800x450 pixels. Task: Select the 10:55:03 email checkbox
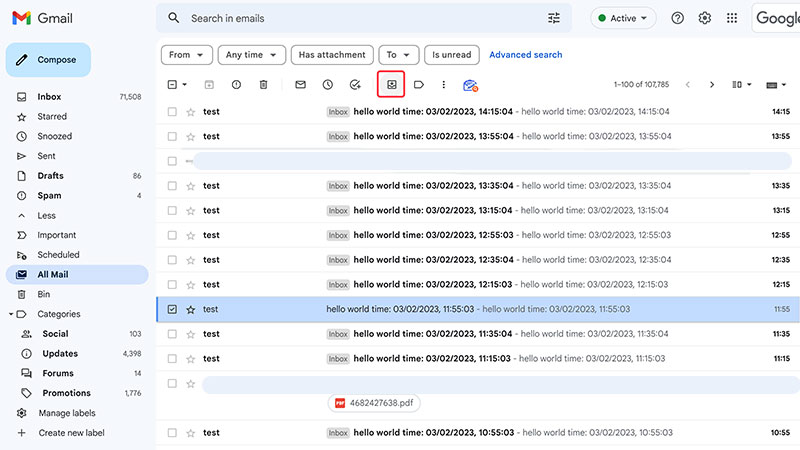172,433
